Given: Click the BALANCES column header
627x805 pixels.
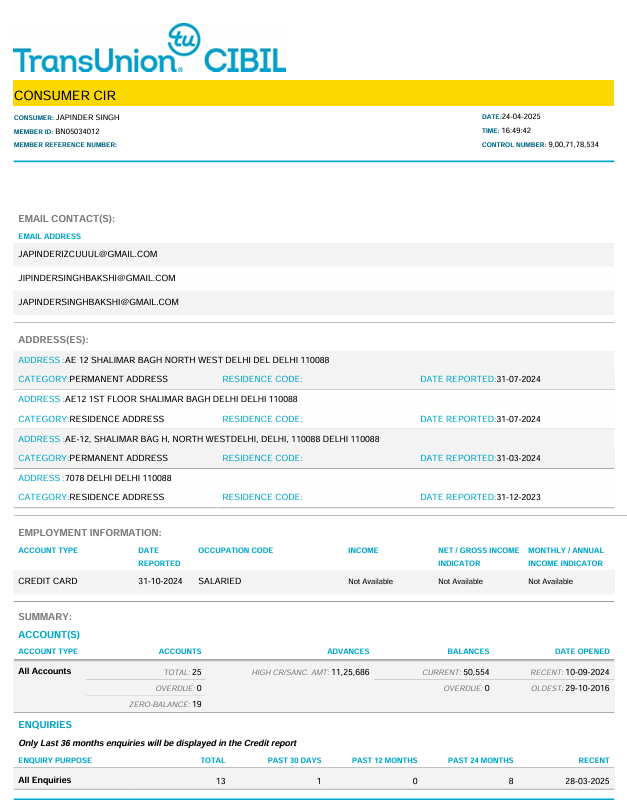Looking at the screenshot, I should tap(468, 651).
